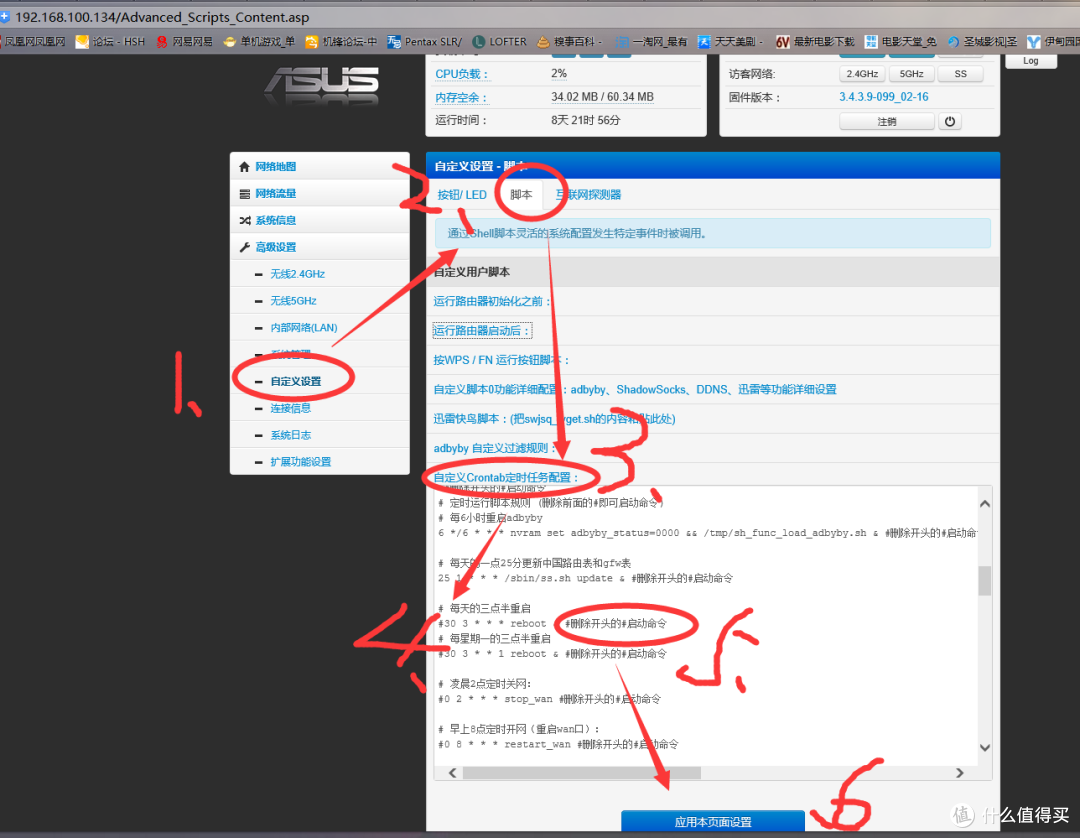
Task: Open the 系统信息 shuffle icon
Action: (x=244, y=220)
